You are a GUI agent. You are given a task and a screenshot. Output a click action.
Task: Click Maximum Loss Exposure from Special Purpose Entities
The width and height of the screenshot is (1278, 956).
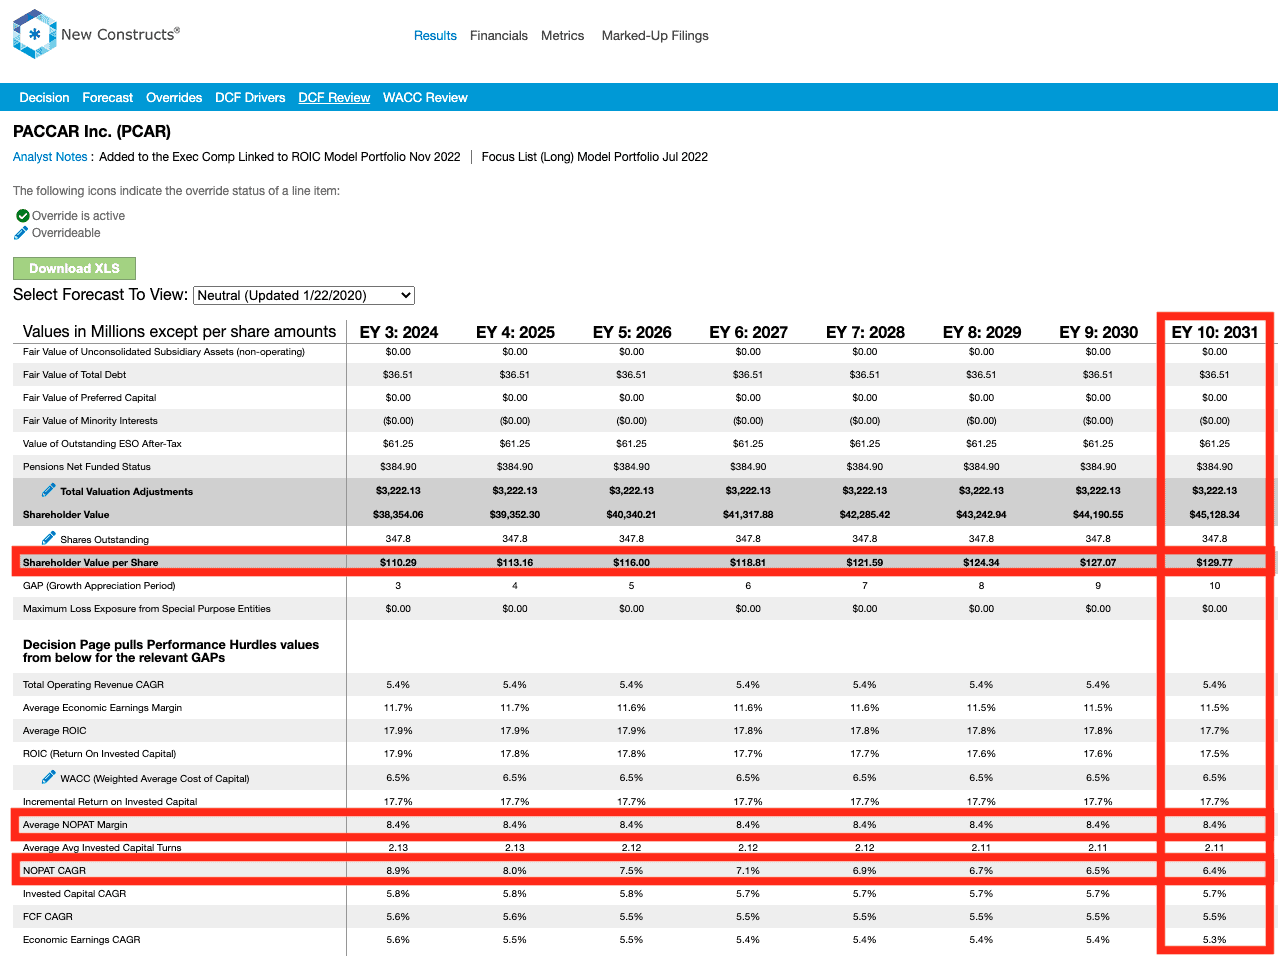click(x=147, y=608)
